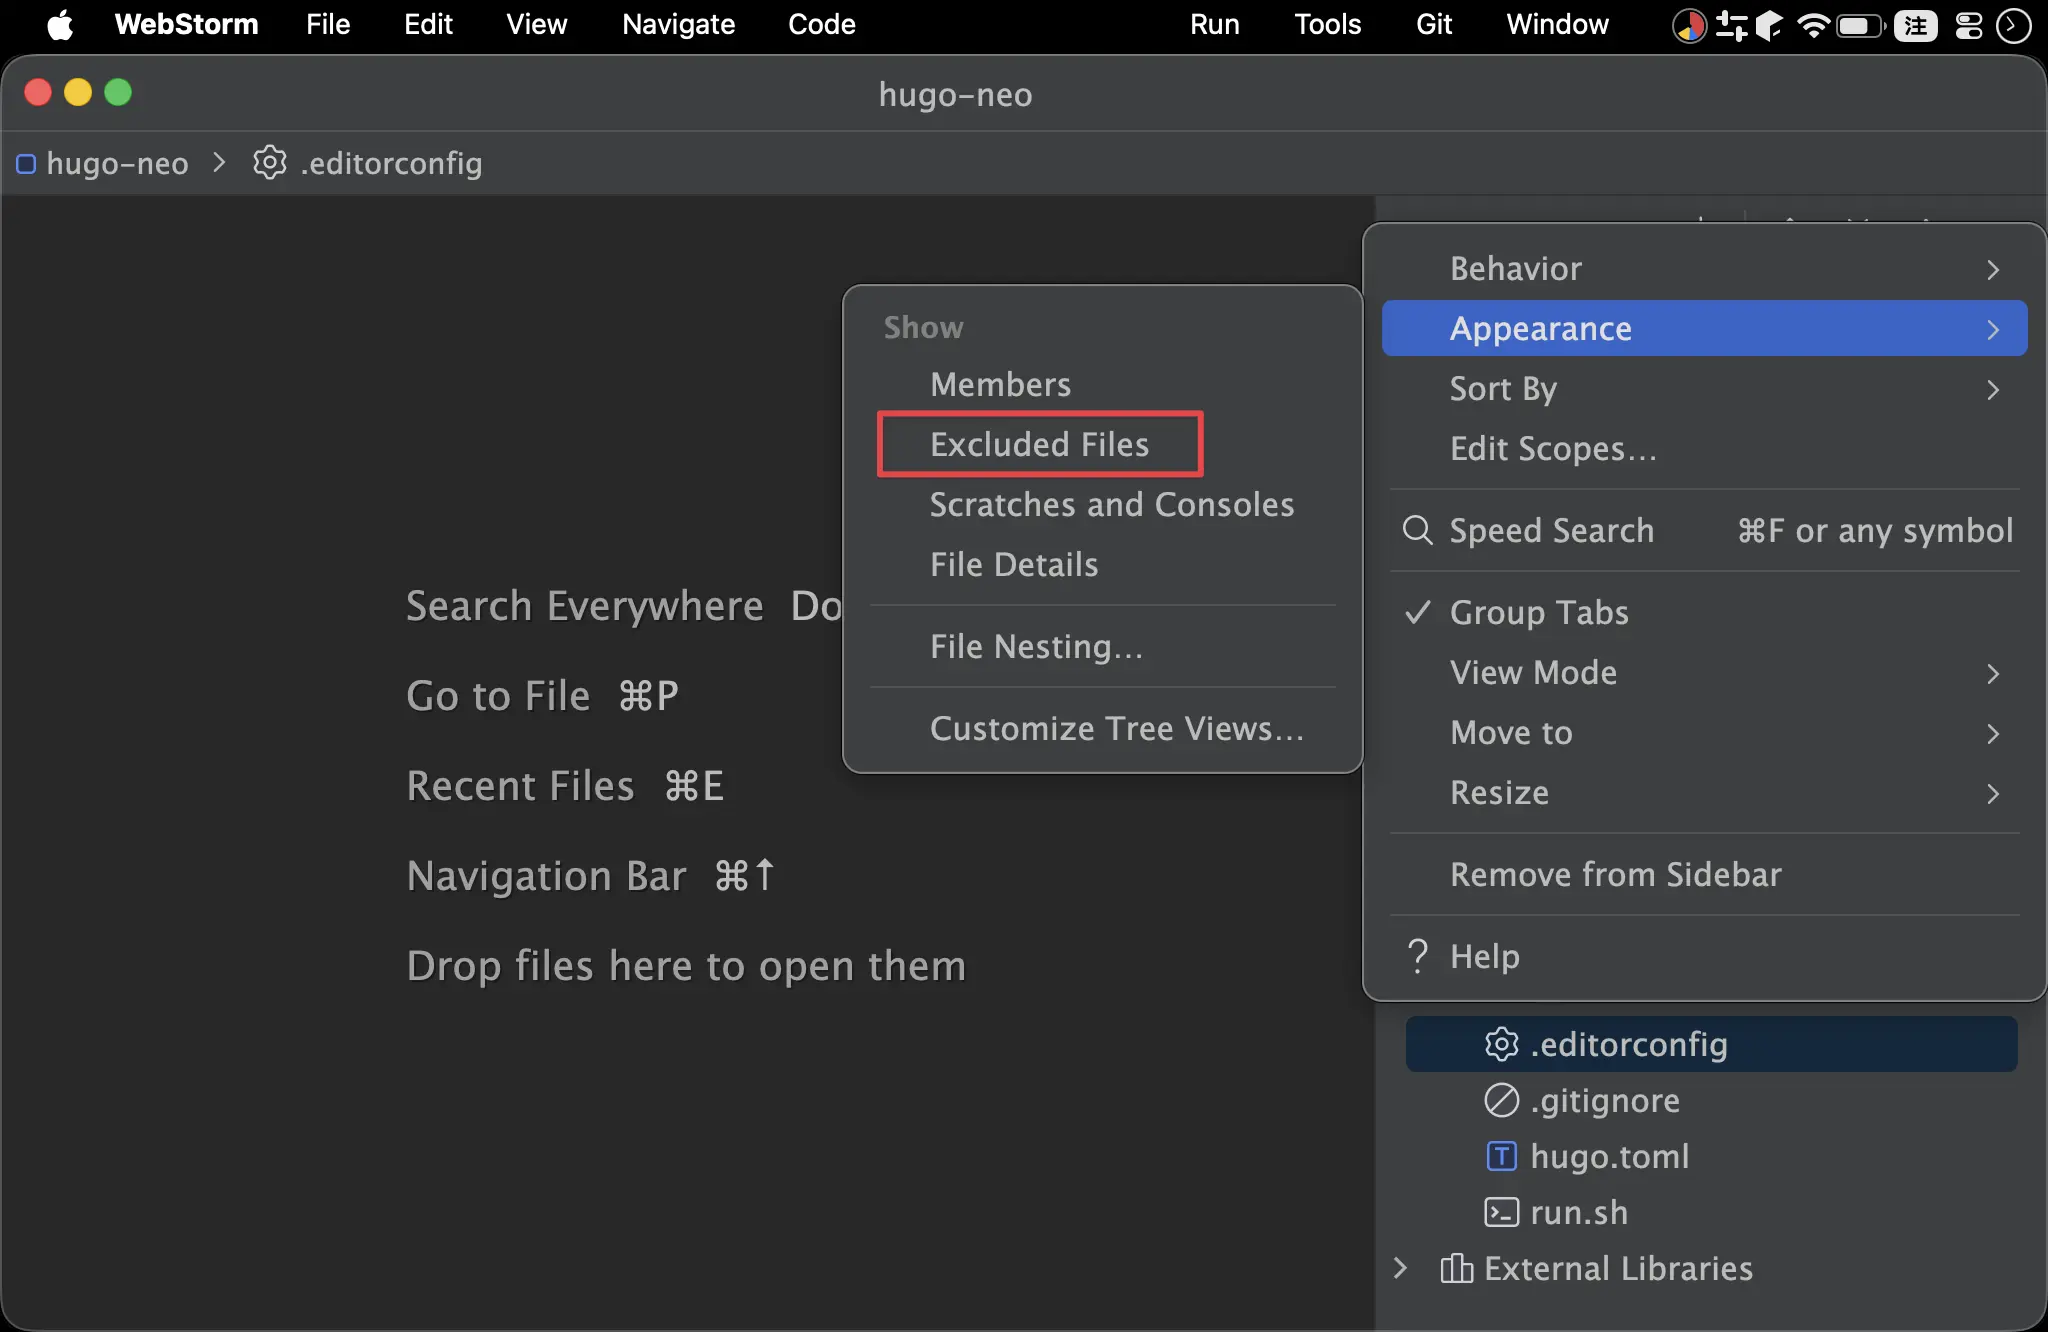This screenshot has width=2048, height=1332.
Task: Toggle Scratches and Consoles display
Action: pos(1103,505)
